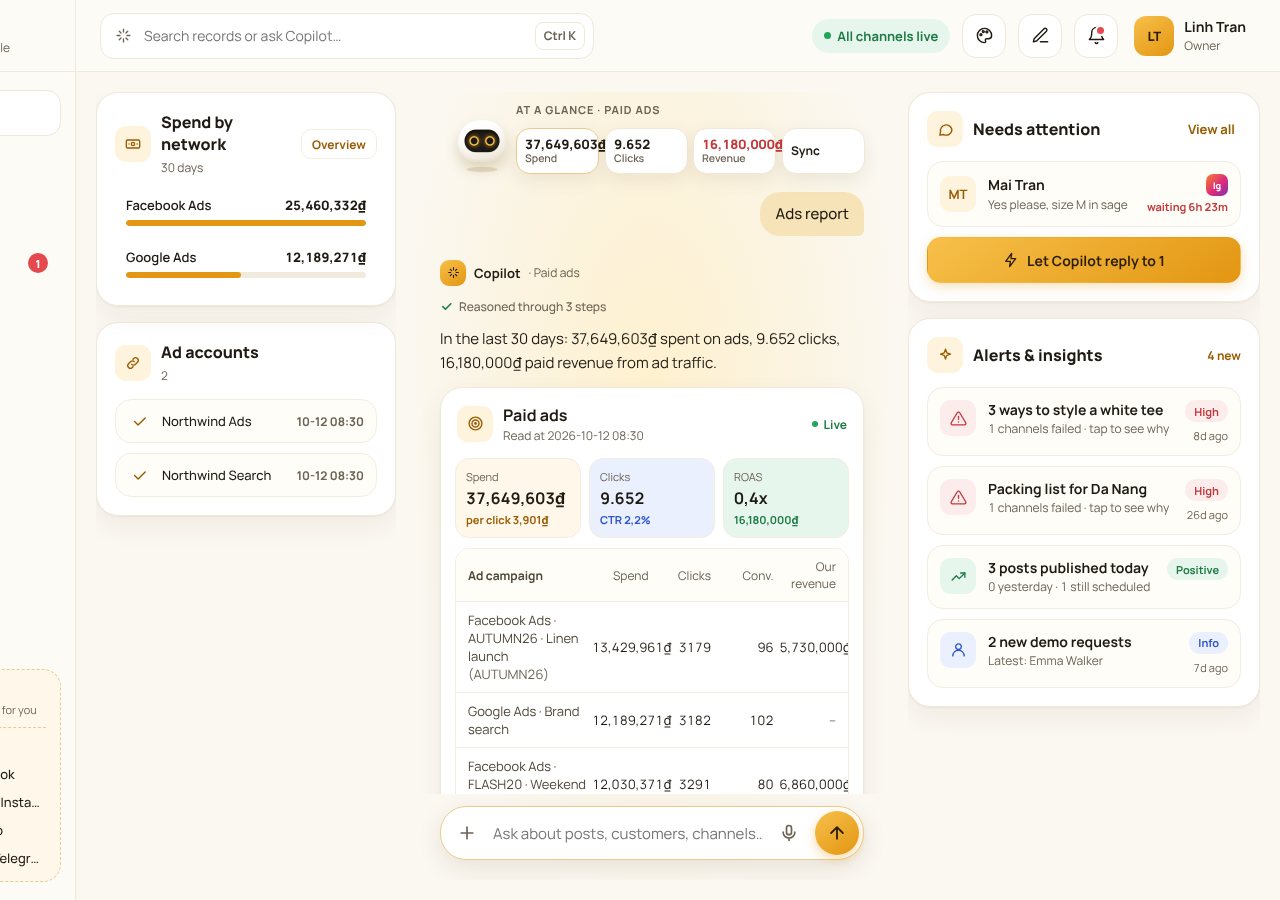Open the notifications bell
This screenshot has height=900, width=1280.
click(1096, 36)
